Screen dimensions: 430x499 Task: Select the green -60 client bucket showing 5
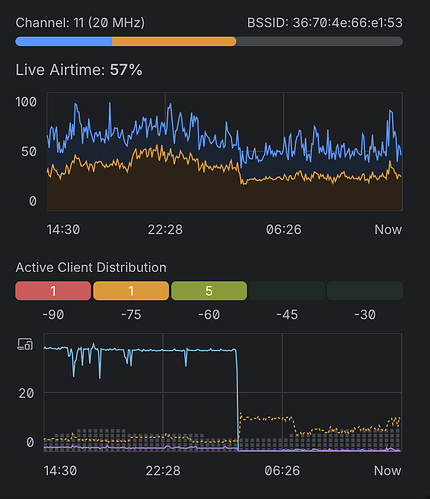209,291
